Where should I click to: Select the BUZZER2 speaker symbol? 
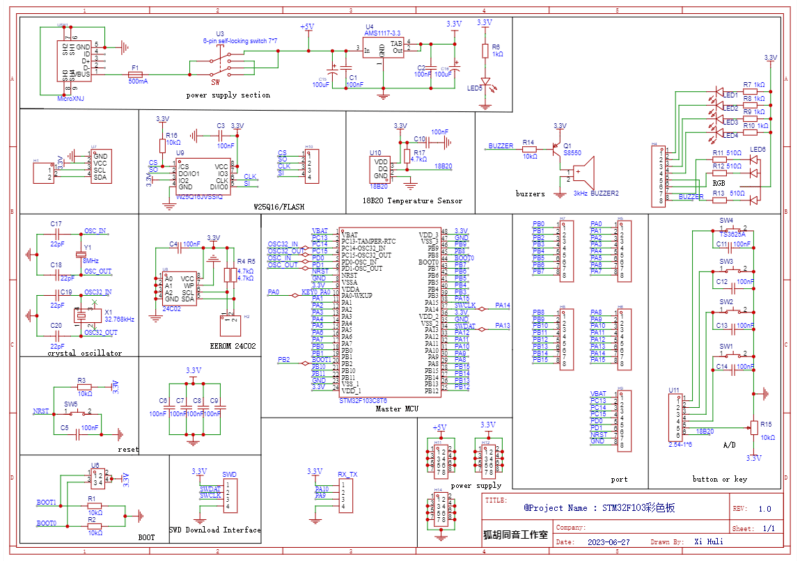pyautogui.click(x=583, y=172)
